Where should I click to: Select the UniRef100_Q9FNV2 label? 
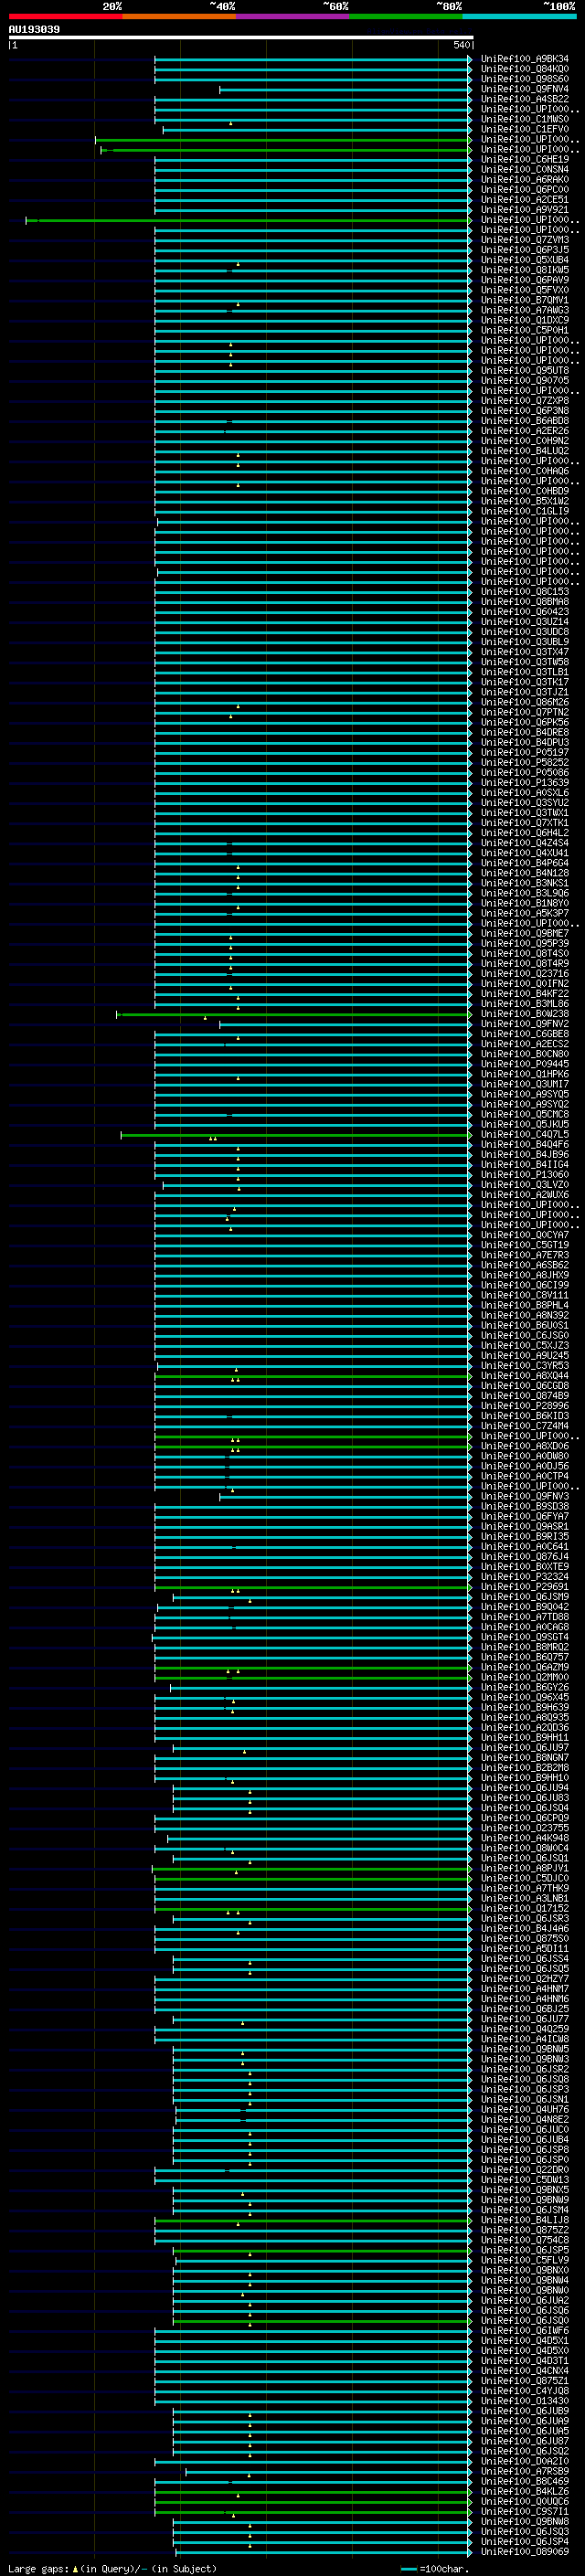[x=525, y=1024]
